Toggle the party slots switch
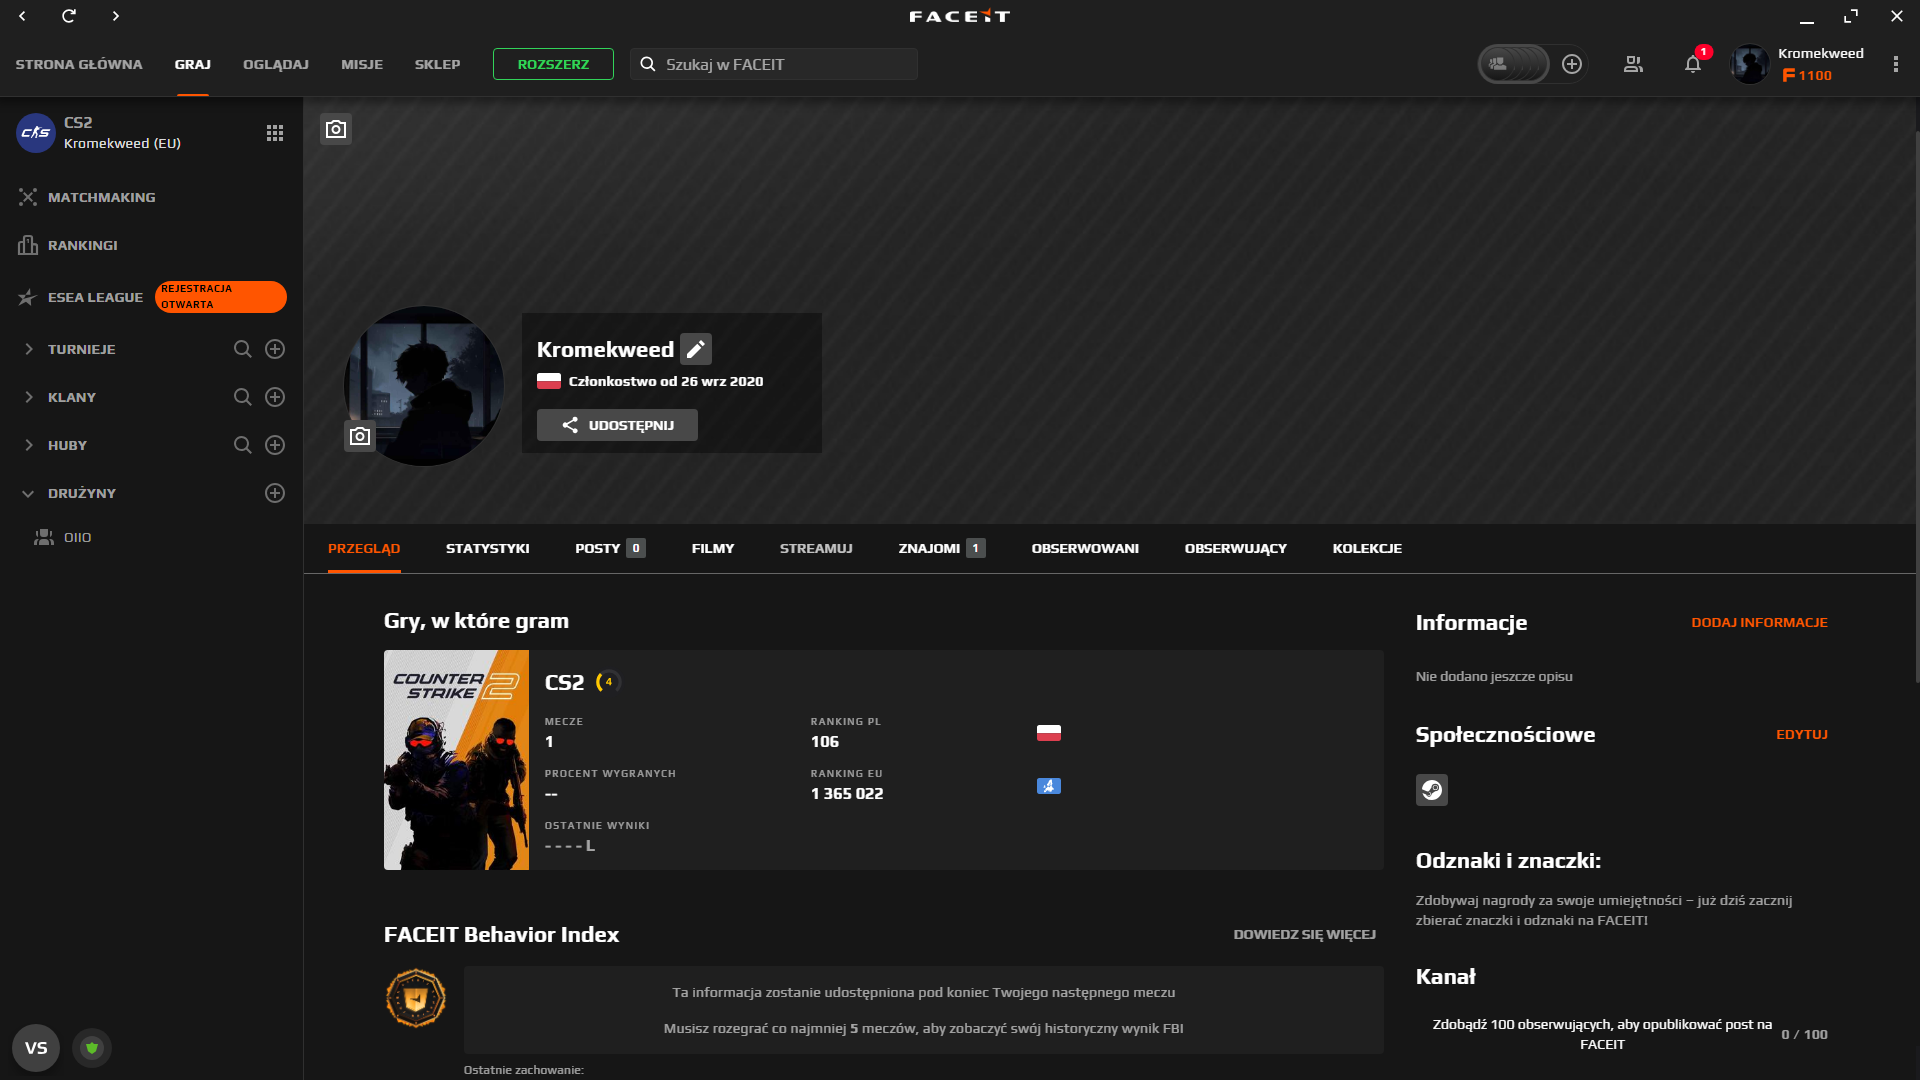The image size is (1920, 1080). pyautogui.click(x=1513, y=64)
